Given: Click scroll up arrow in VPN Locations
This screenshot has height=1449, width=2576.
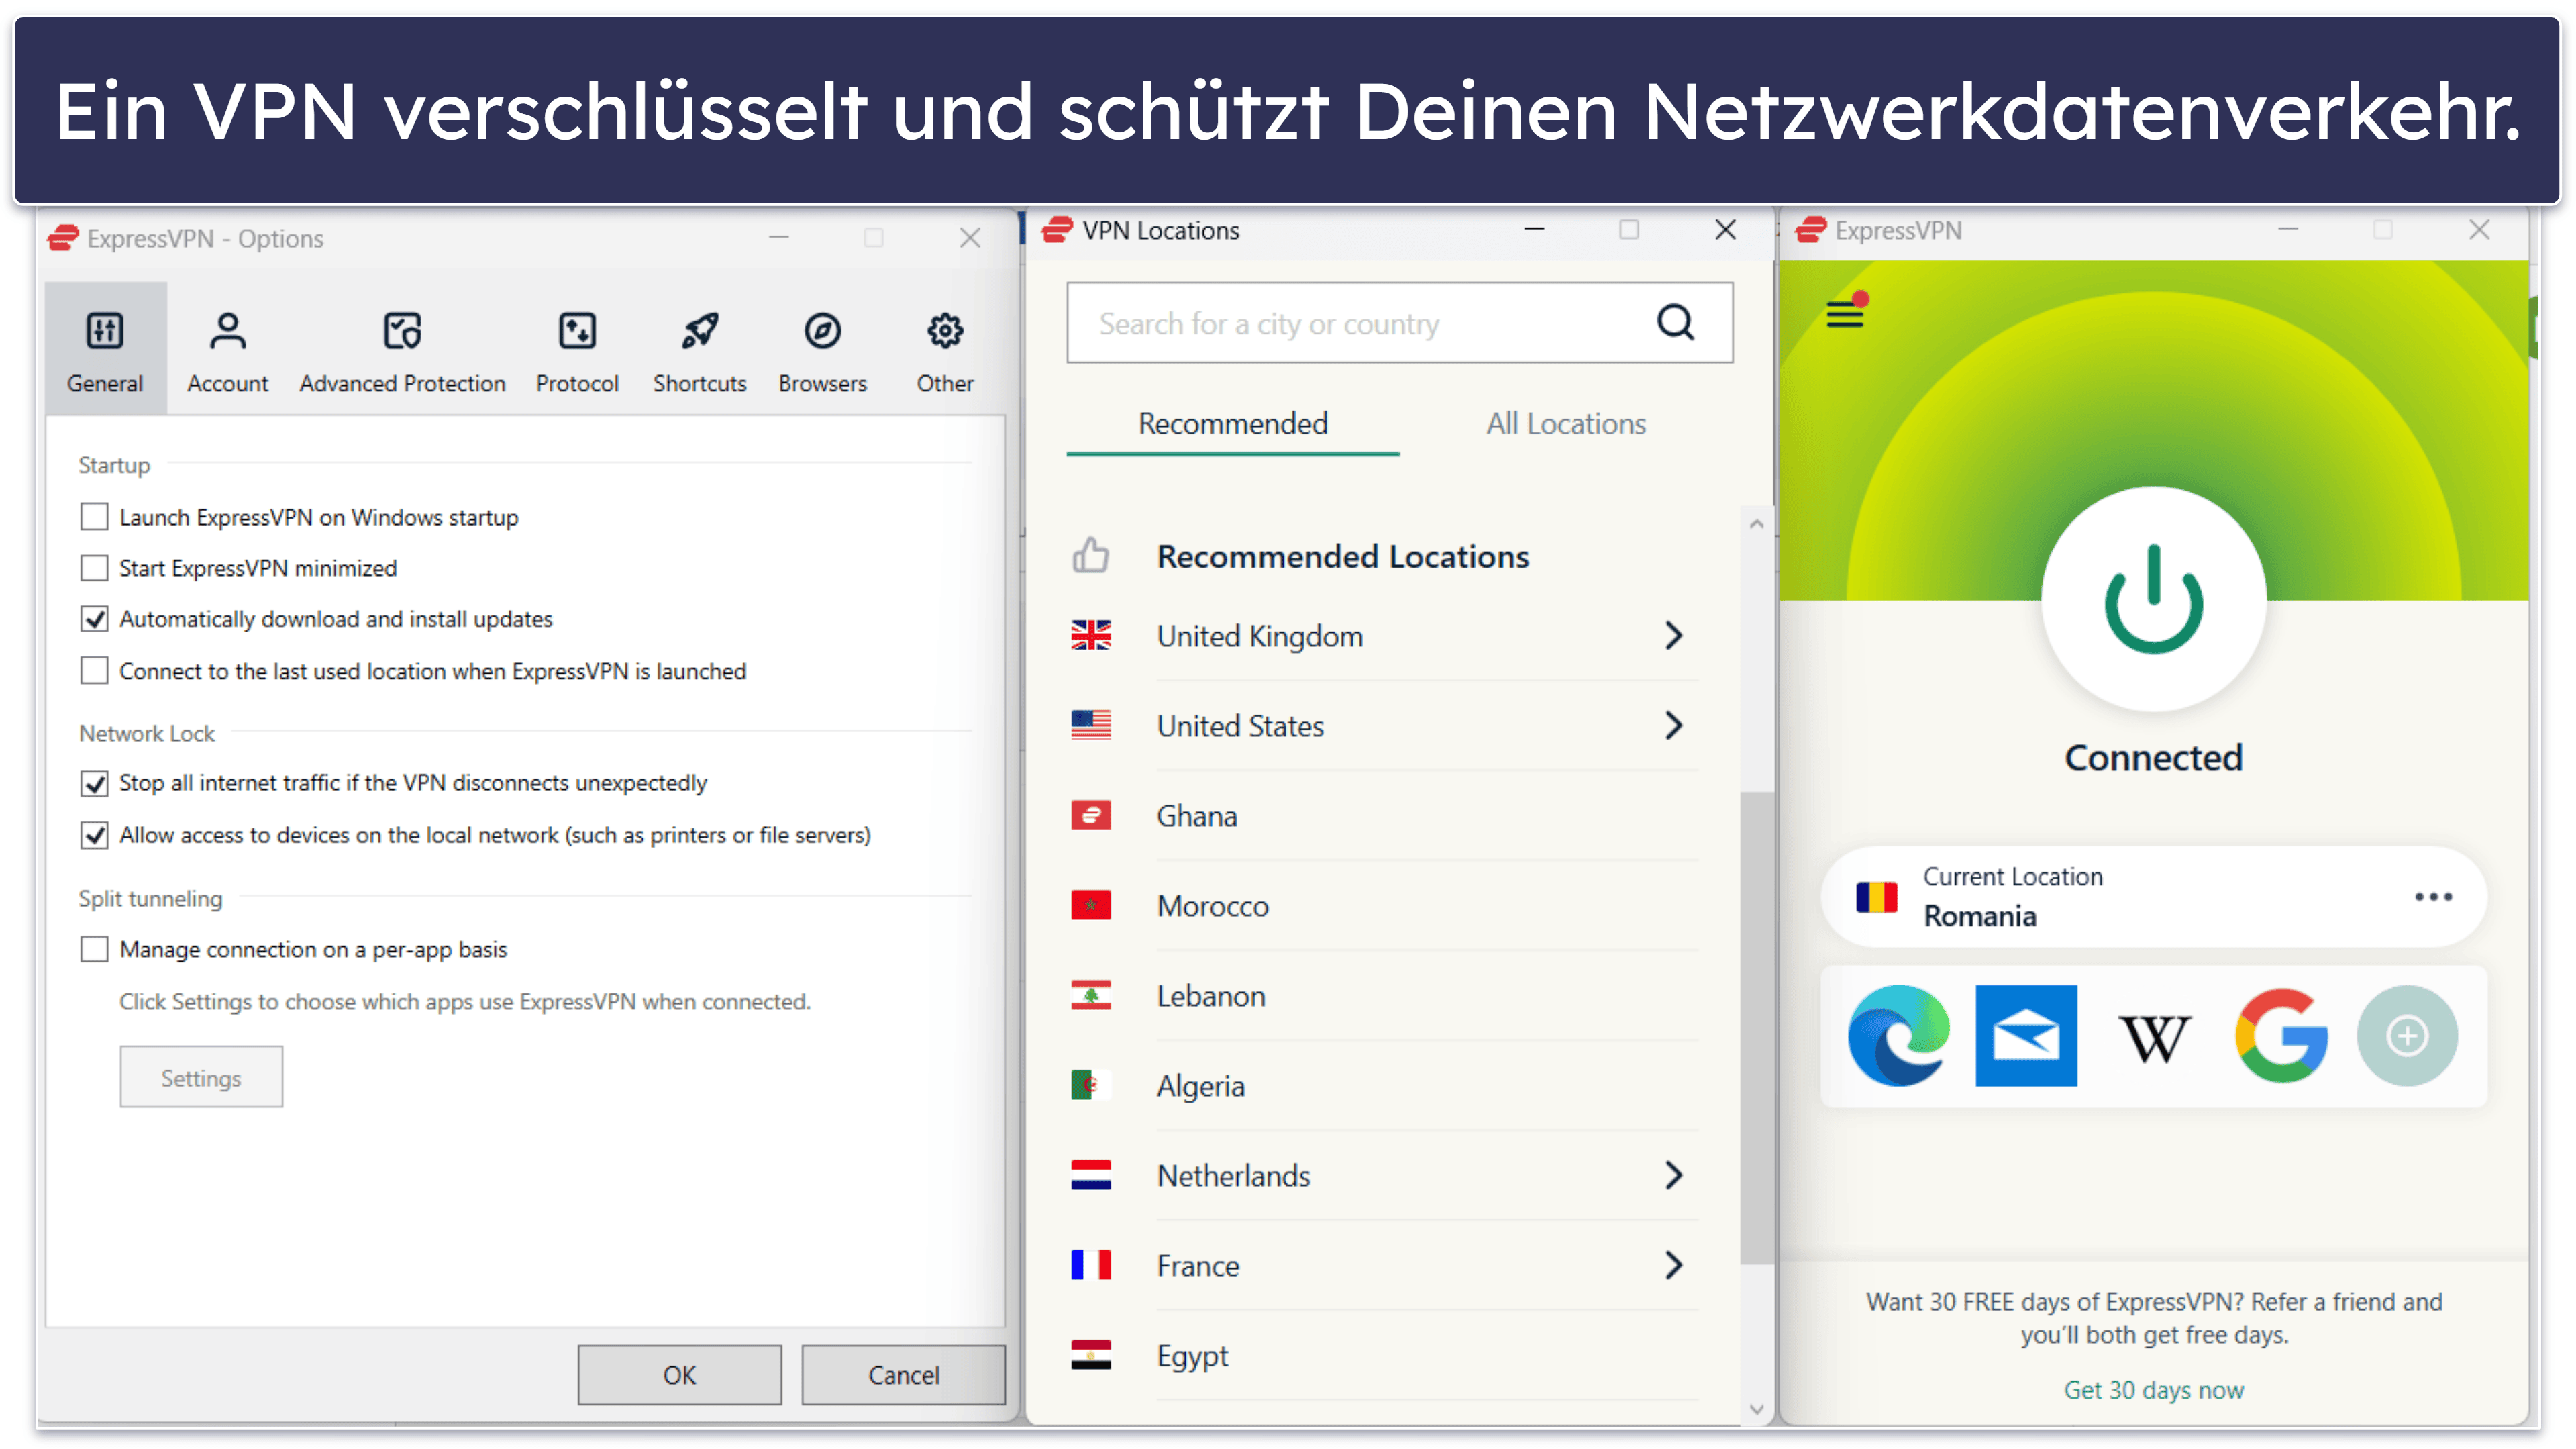Looking at the screenshot, I should pyautogui.click(x=1756, y=523).
